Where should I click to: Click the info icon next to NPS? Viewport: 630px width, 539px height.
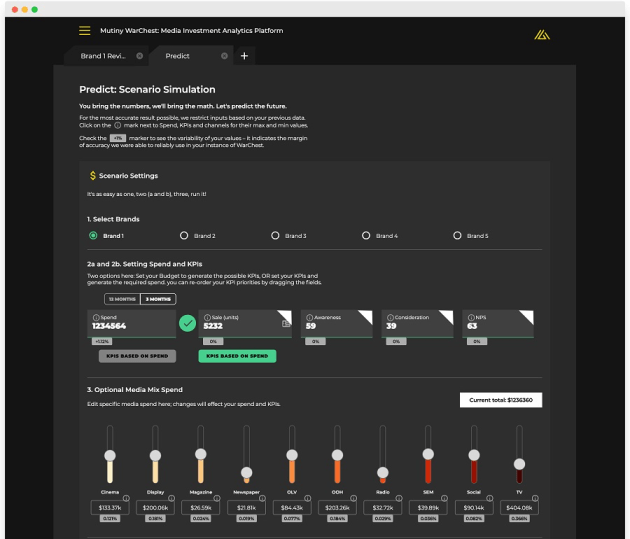click(x=471, y=317)
